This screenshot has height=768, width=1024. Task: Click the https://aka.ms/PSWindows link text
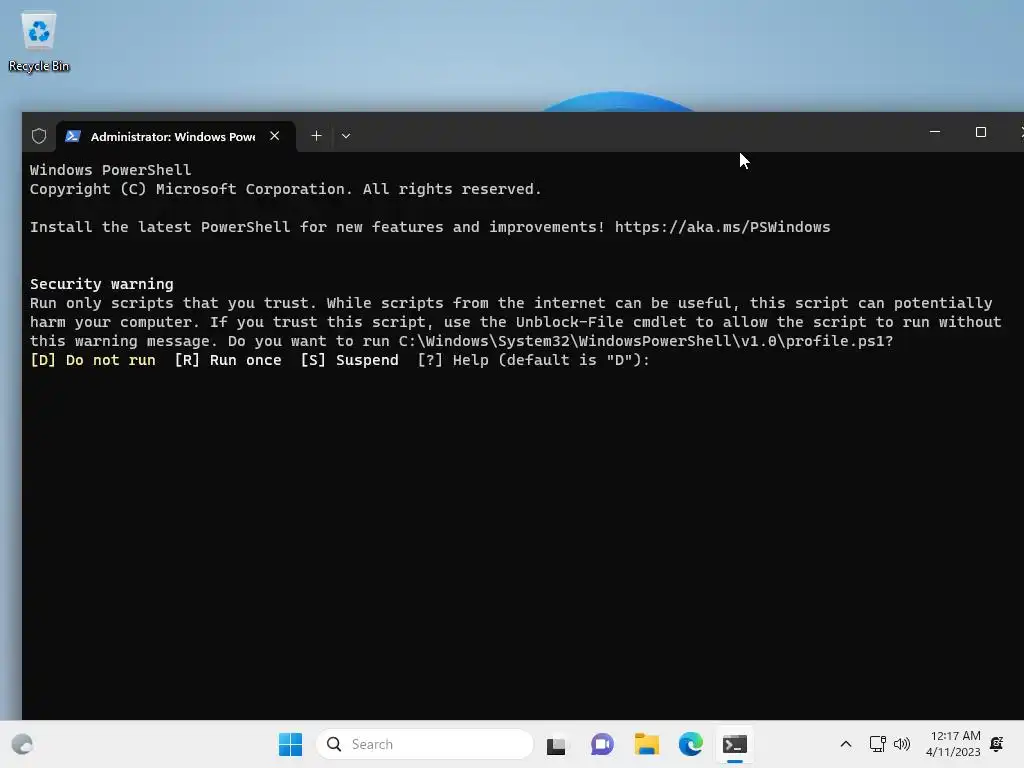tap(722, 227)
